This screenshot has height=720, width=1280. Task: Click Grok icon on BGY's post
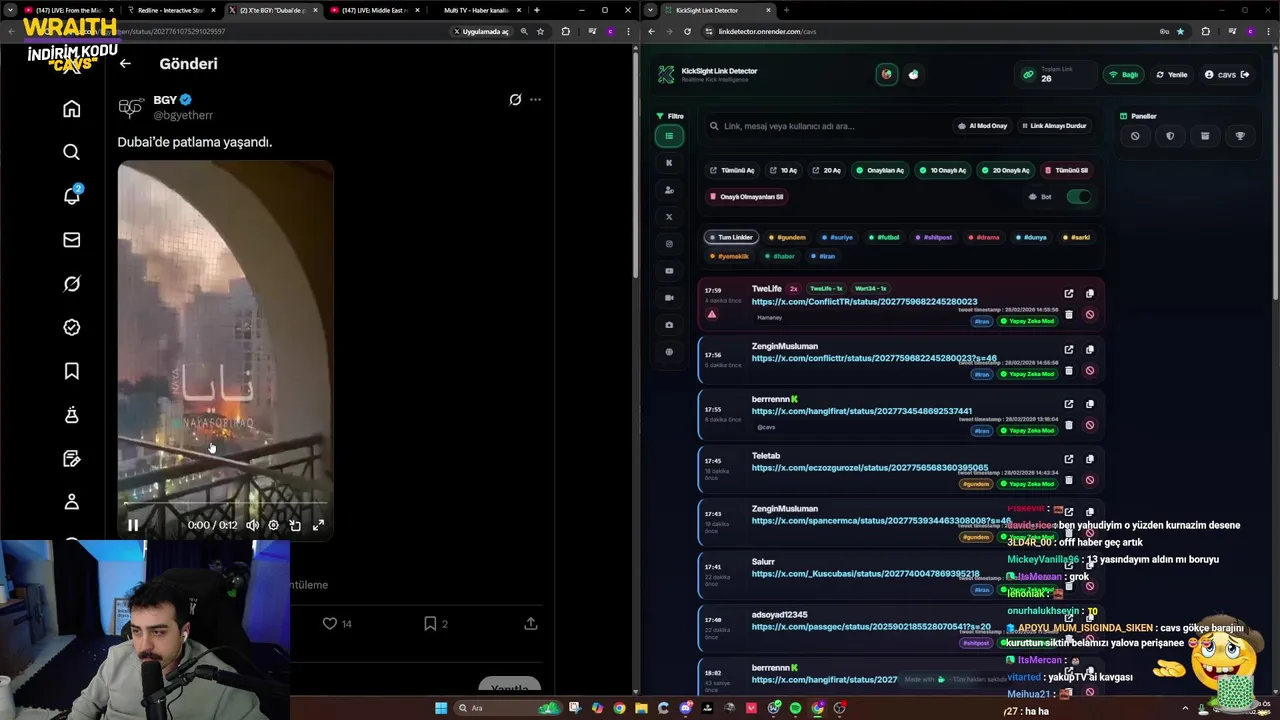(x=515, y=99)
